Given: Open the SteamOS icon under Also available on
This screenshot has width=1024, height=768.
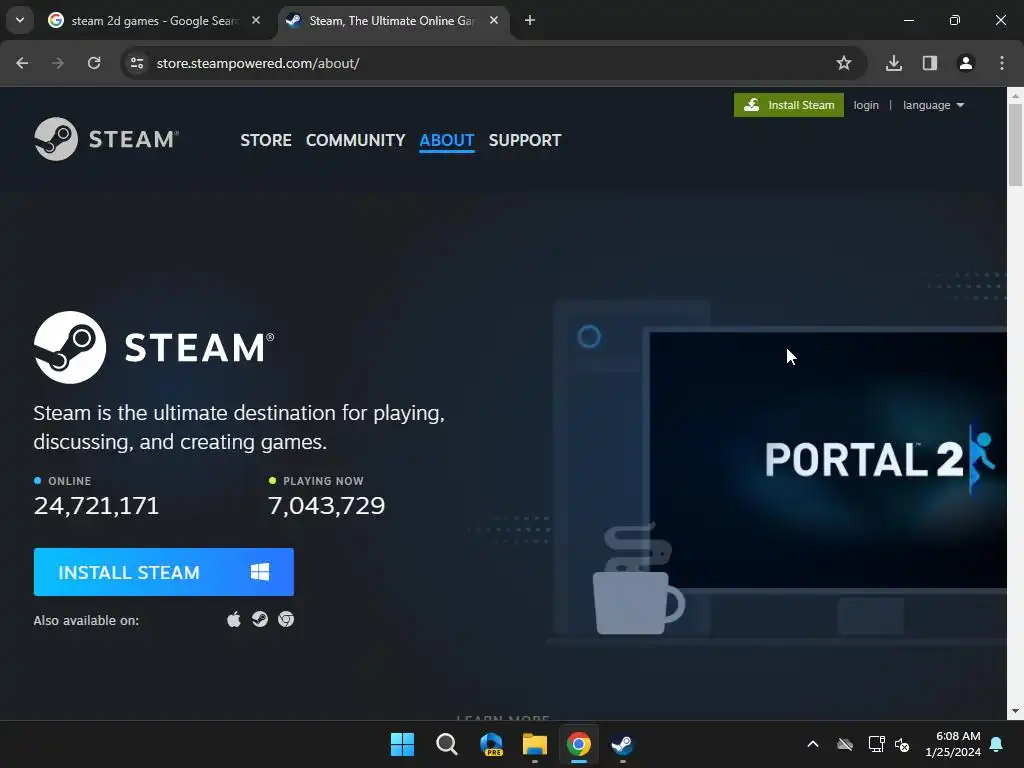Looking at the screenshot, I should pyautogui.click(x=260, y=619).
